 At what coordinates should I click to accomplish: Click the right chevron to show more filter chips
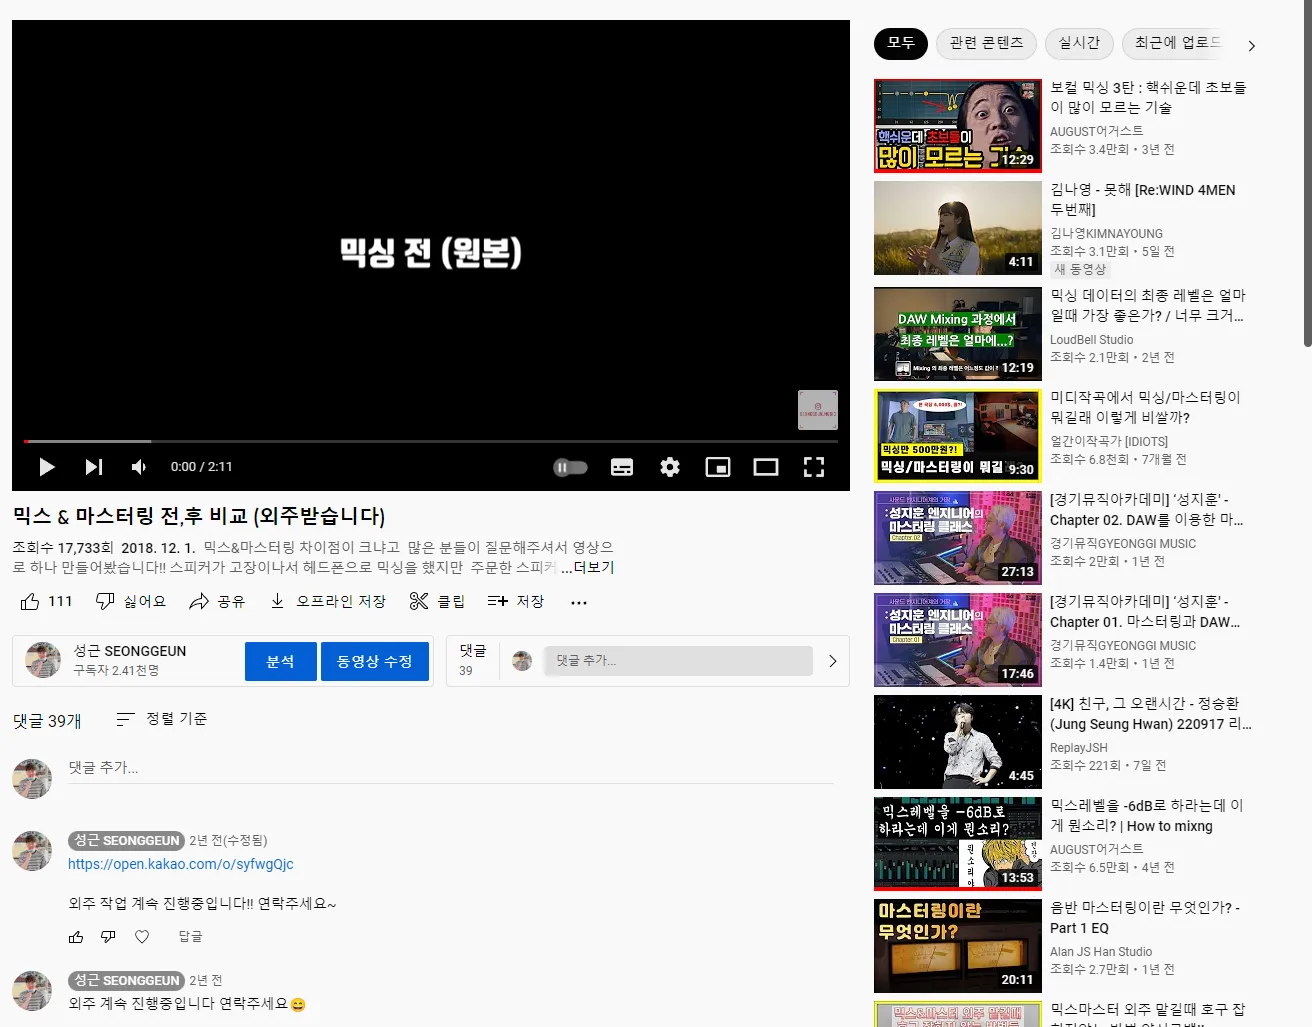[x=1251, y=45]
